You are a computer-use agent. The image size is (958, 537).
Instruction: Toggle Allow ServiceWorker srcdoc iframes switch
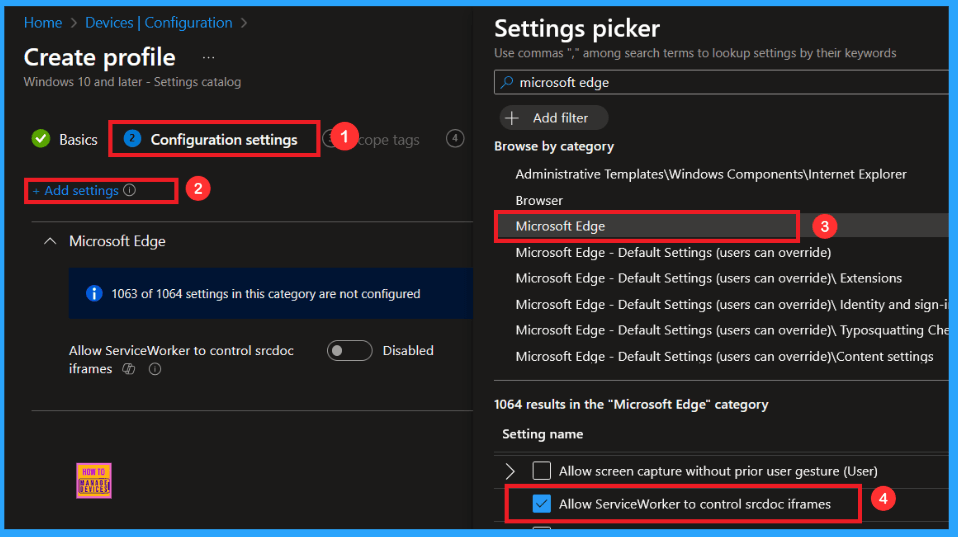pyautogui.click(x=349, y=351)
